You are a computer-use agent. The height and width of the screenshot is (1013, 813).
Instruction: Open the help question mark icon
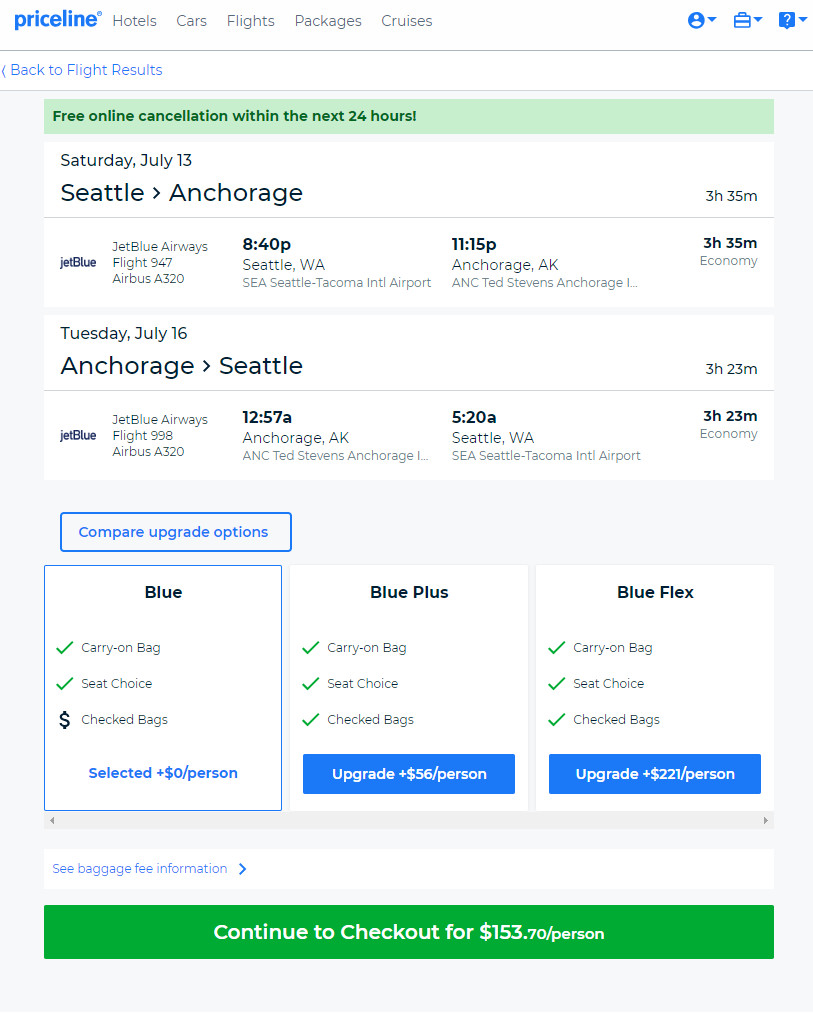click(x=787, y=21)
